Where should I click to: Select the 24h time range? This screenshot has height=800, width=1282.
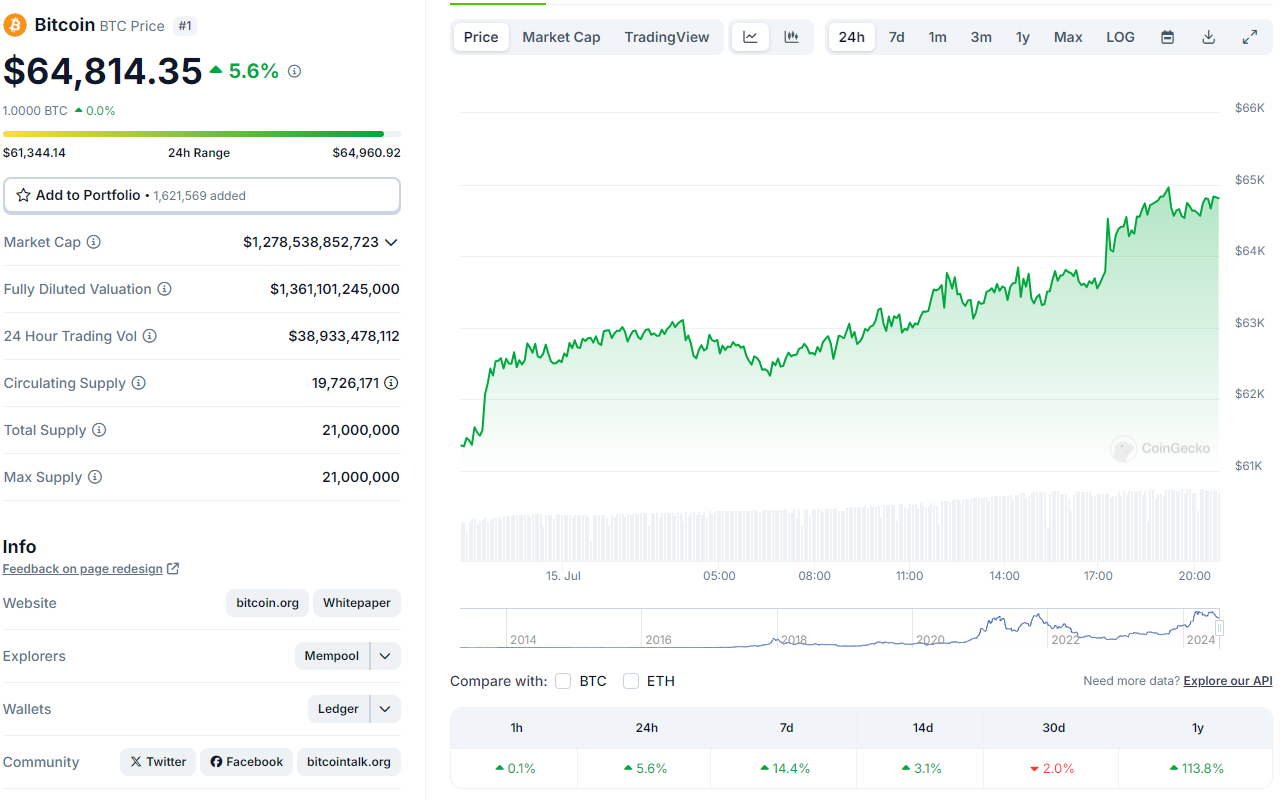(x=852, y=37)
